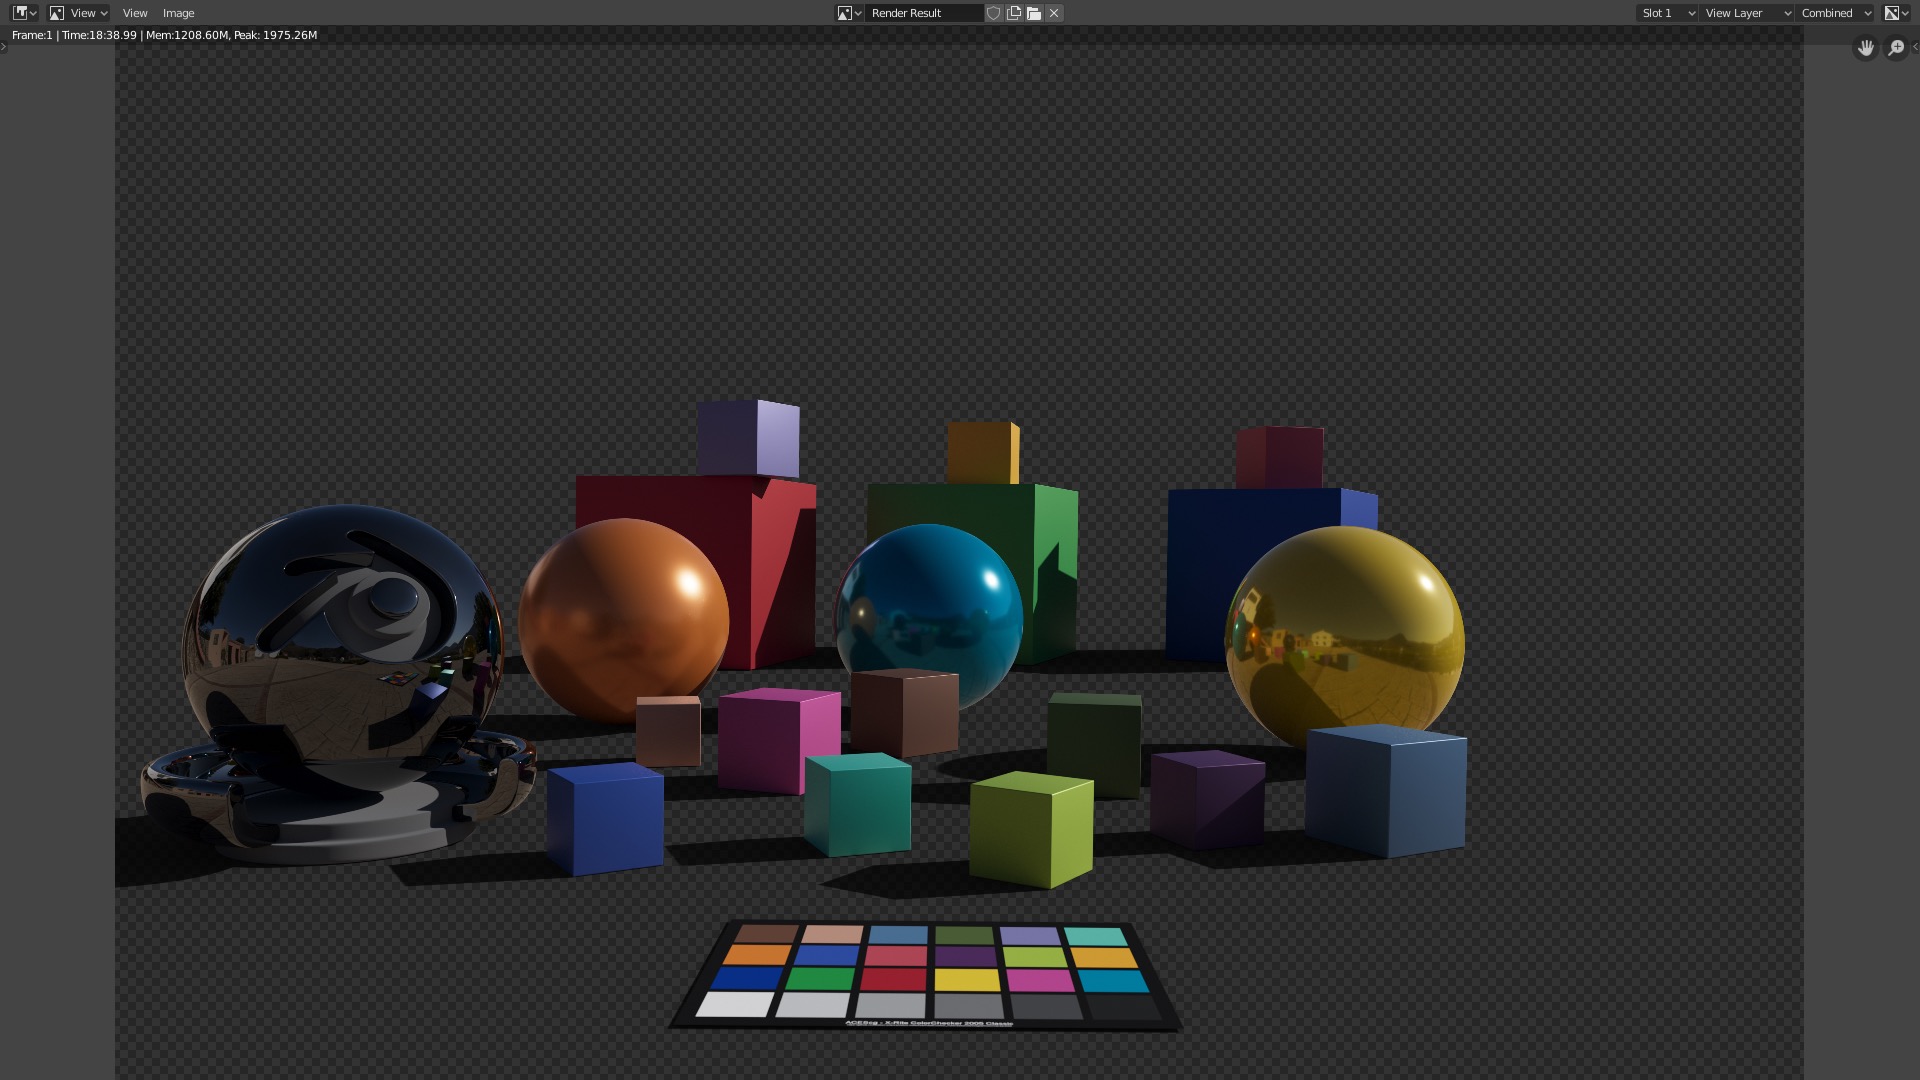Open the View menu
Image resolution: width=1920 pixels, height=1080 pixels.
coord(134,13)
